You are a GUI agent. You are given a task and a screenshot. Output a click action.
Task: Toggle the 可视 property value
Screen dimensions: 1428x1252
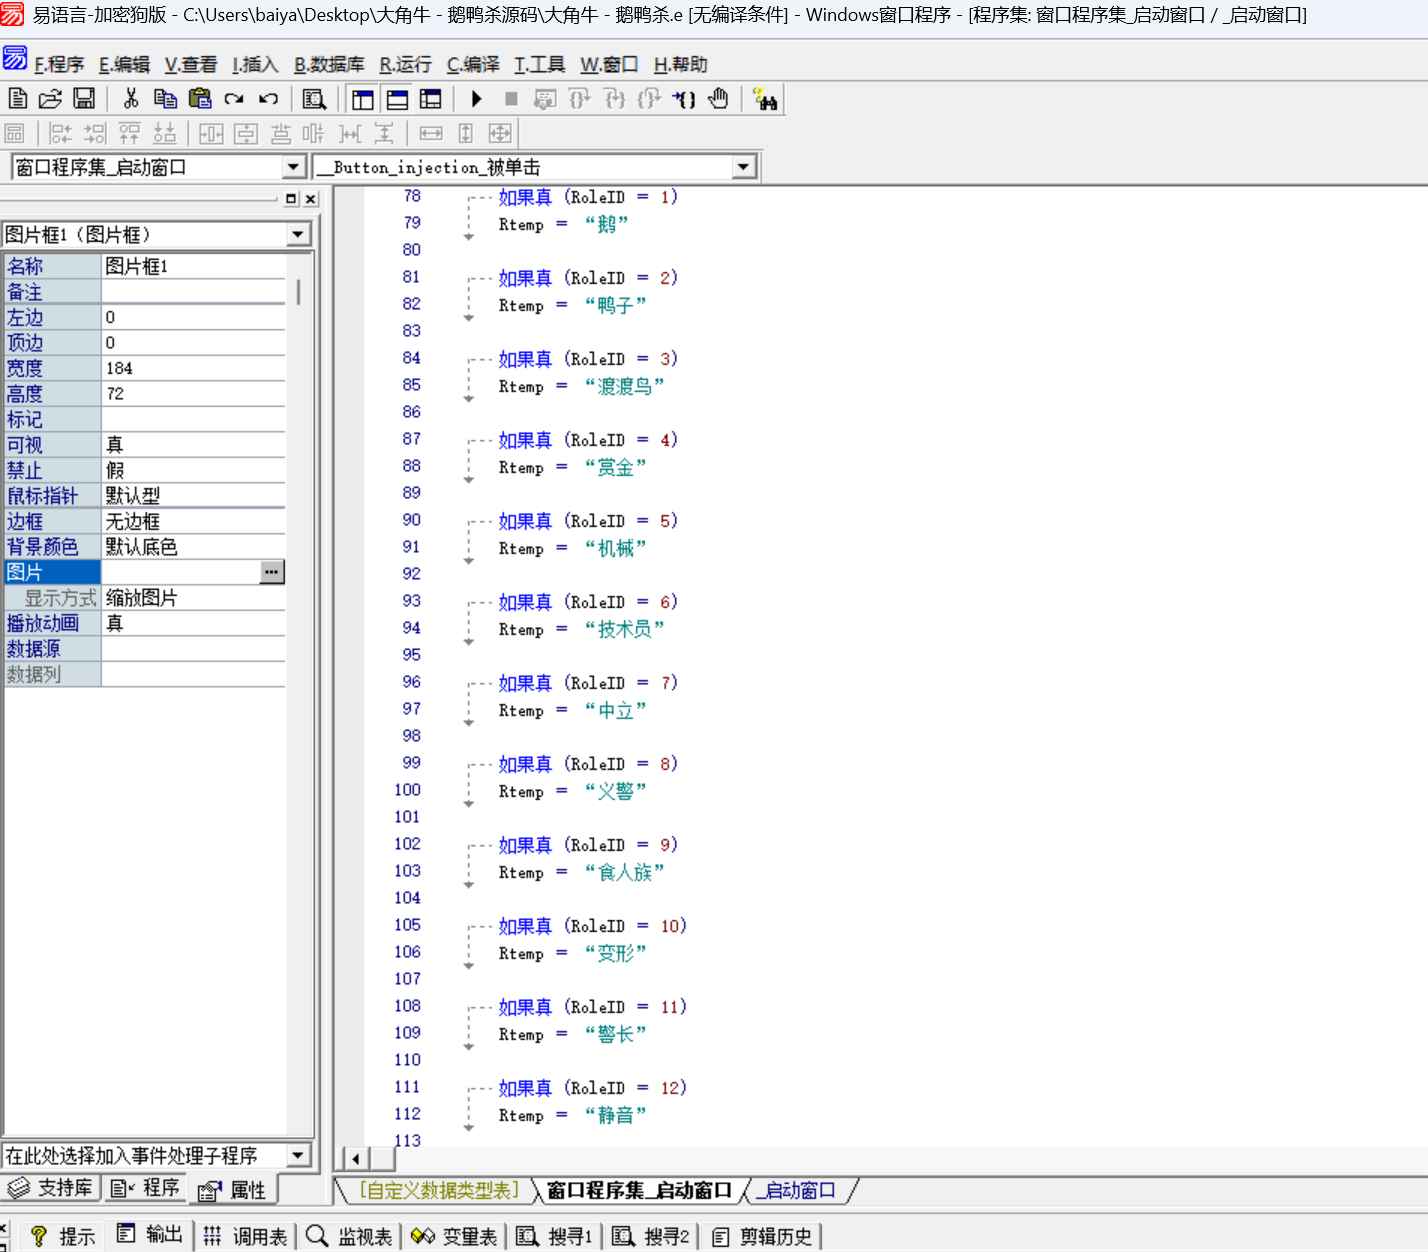click(192, 445)
